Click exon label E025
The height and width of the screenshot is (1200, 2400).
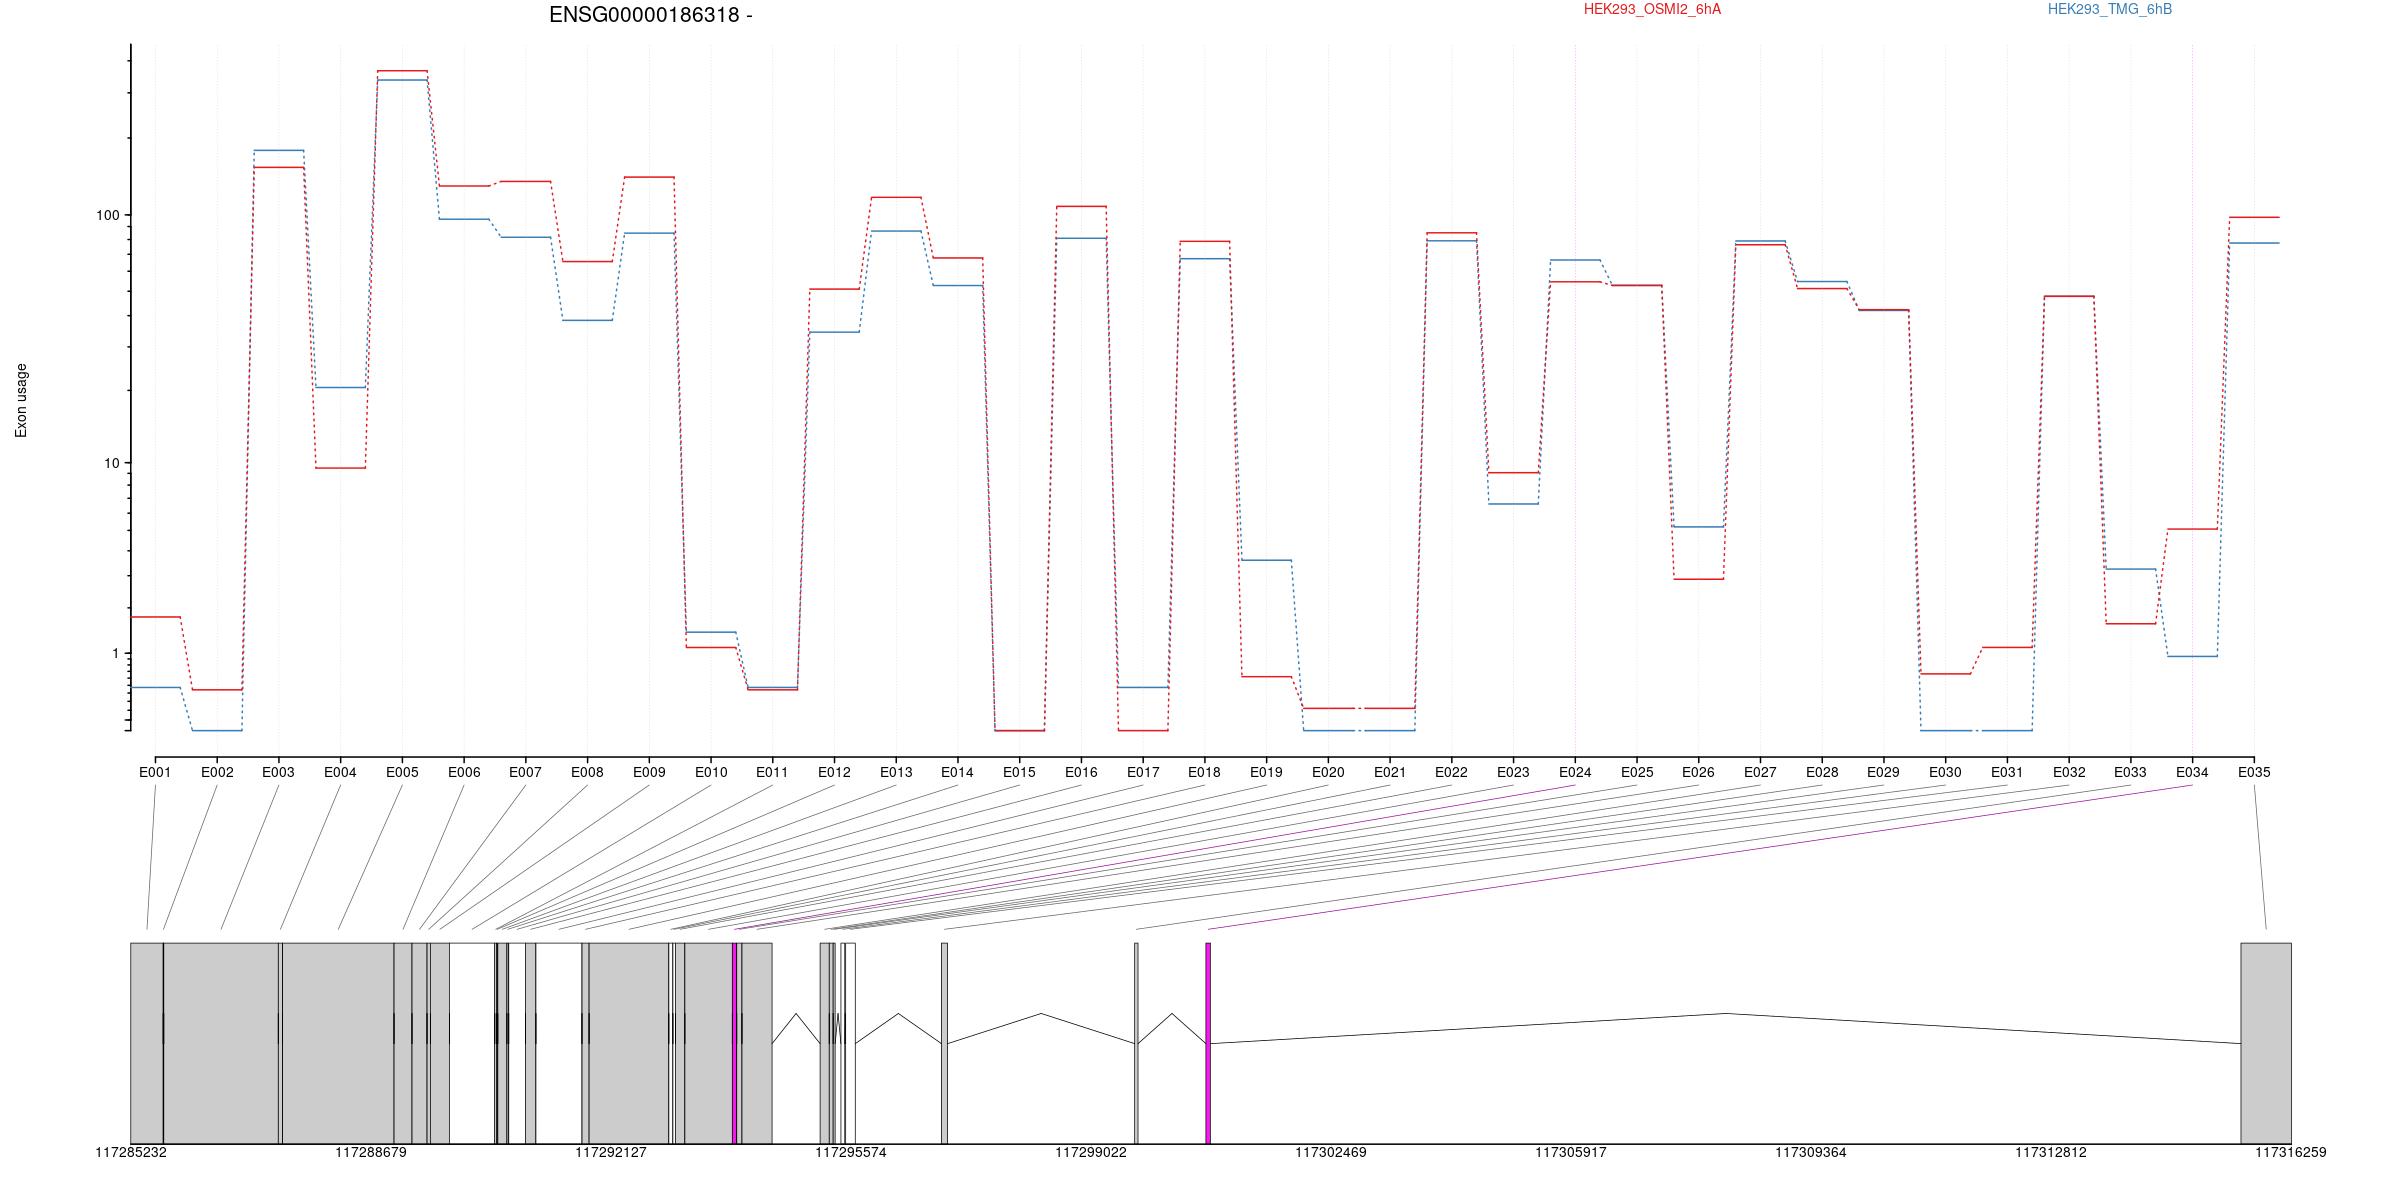coord(1637,772)
